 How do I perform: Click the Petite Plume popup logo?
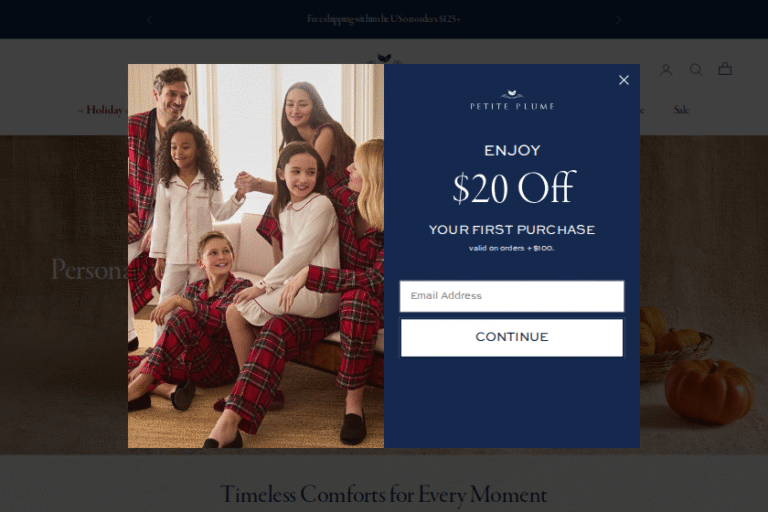512,100
